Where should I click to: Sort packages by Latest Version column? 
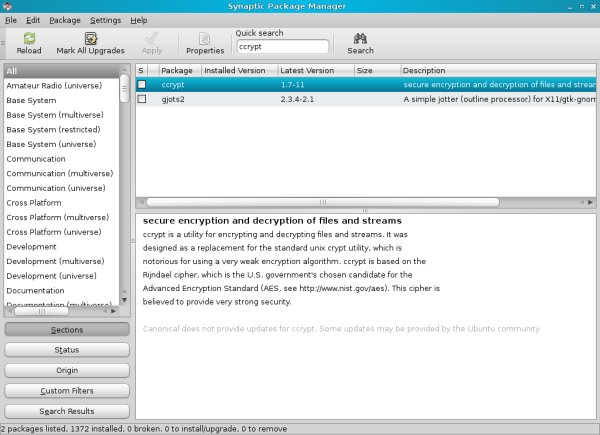pos(314,71)
